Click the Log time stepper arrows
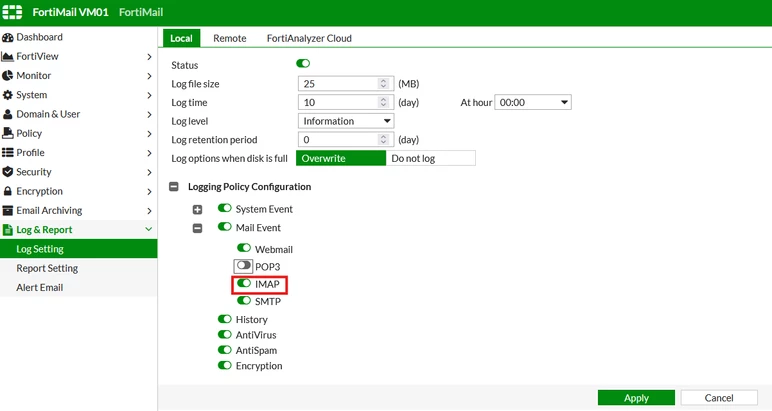772x411 pixels. (x=384, y=102)
